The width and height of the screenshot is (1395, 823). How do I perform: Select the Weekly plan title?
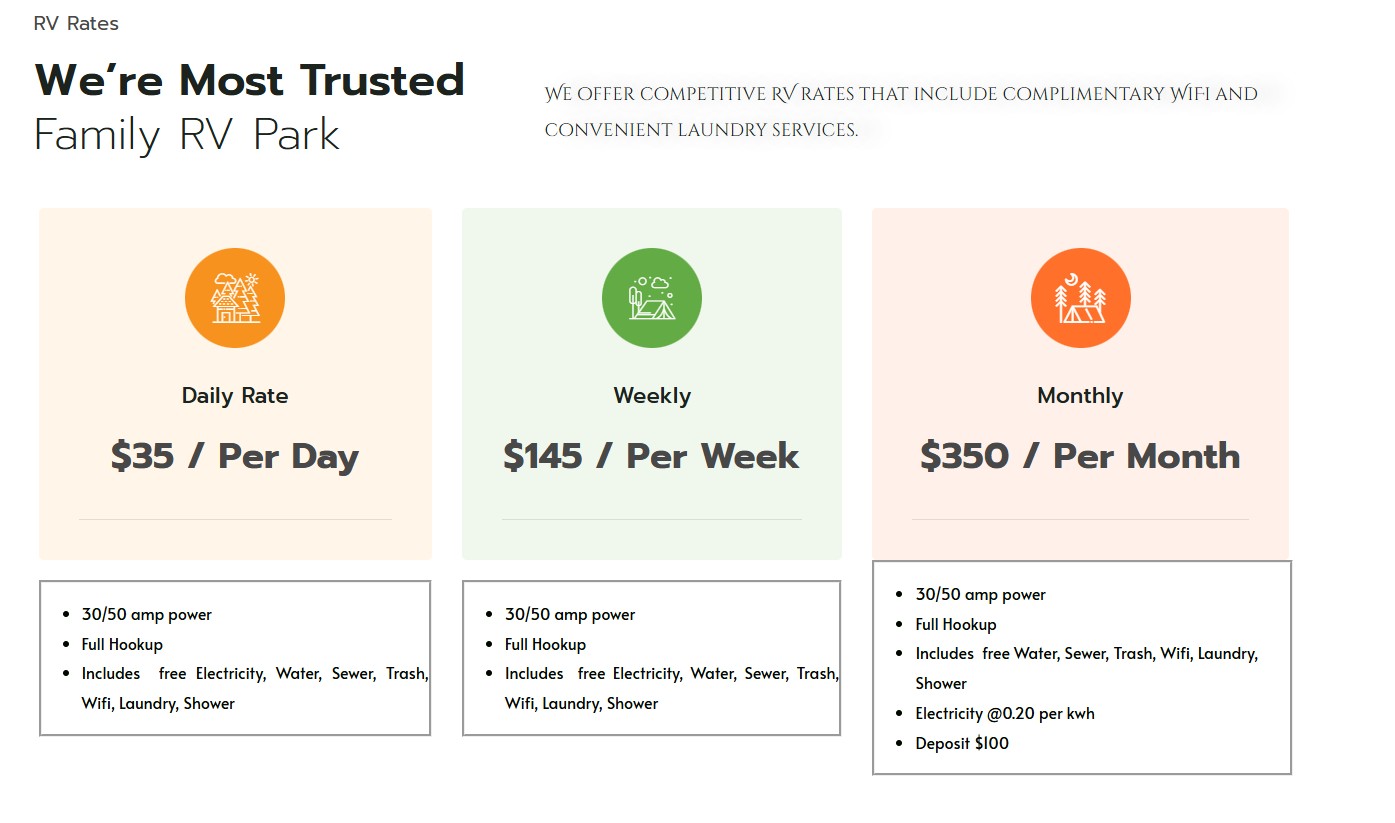pos(652,396)
